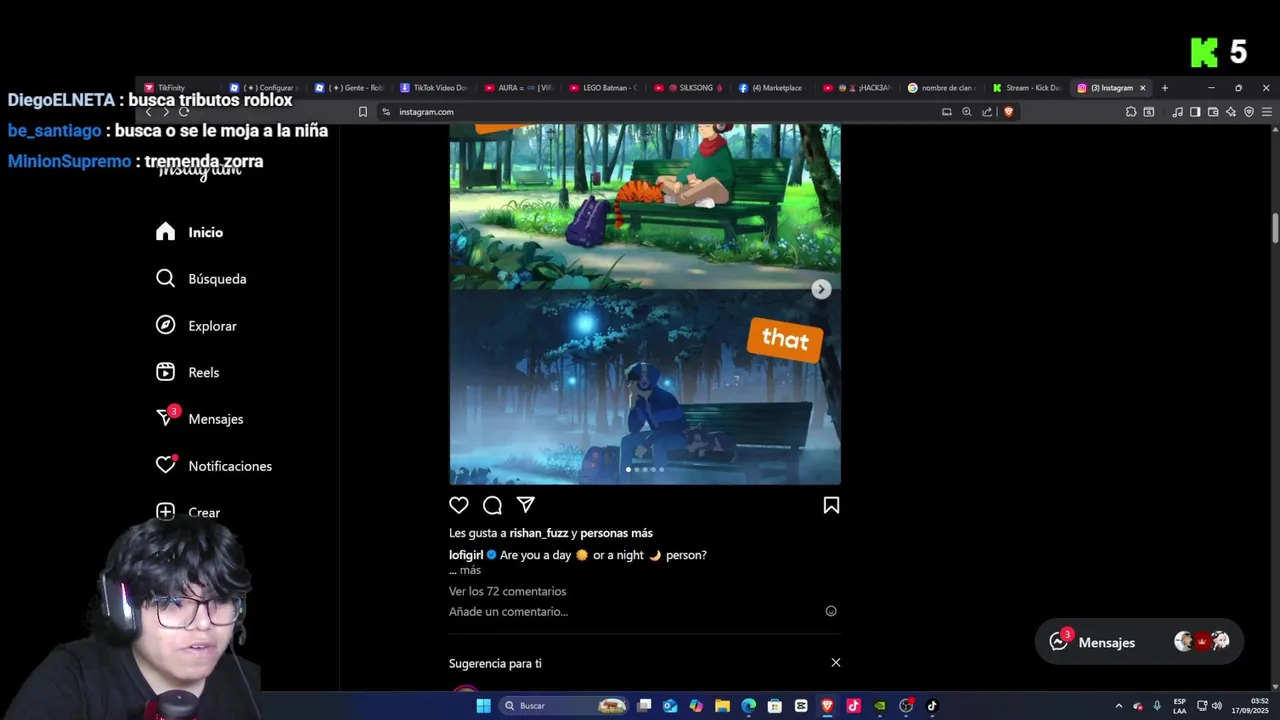Open emoji picker in comment field
The image size is (1280, 720).
click(831, 611)
